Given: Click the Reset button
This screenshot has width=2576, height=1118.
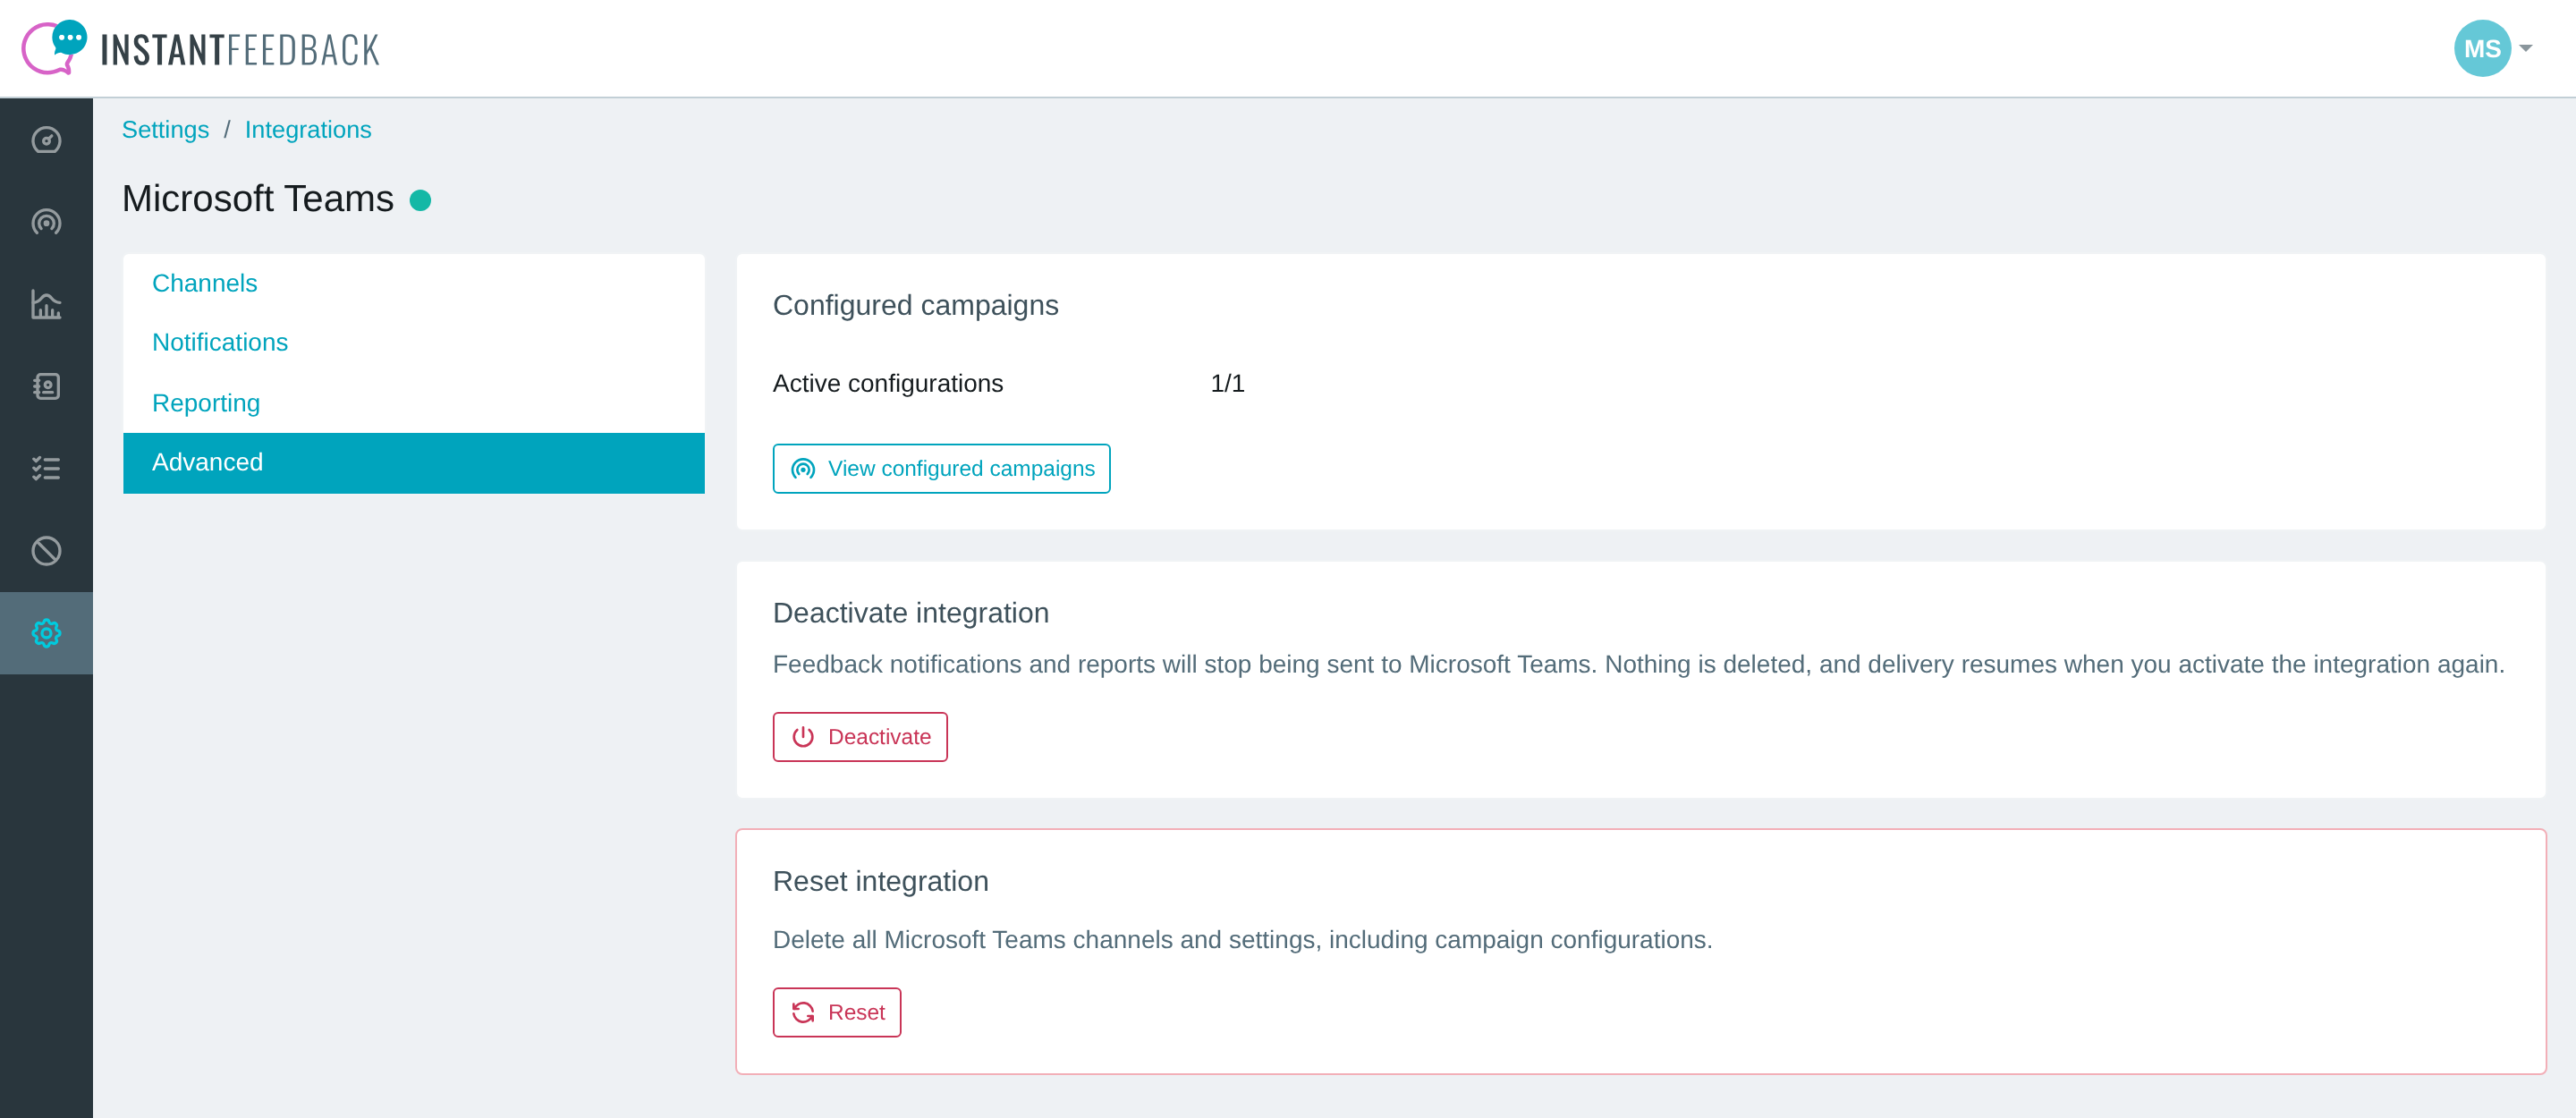Looking at the screenshot, I should pyautogui.click(x=837, y=1013).
